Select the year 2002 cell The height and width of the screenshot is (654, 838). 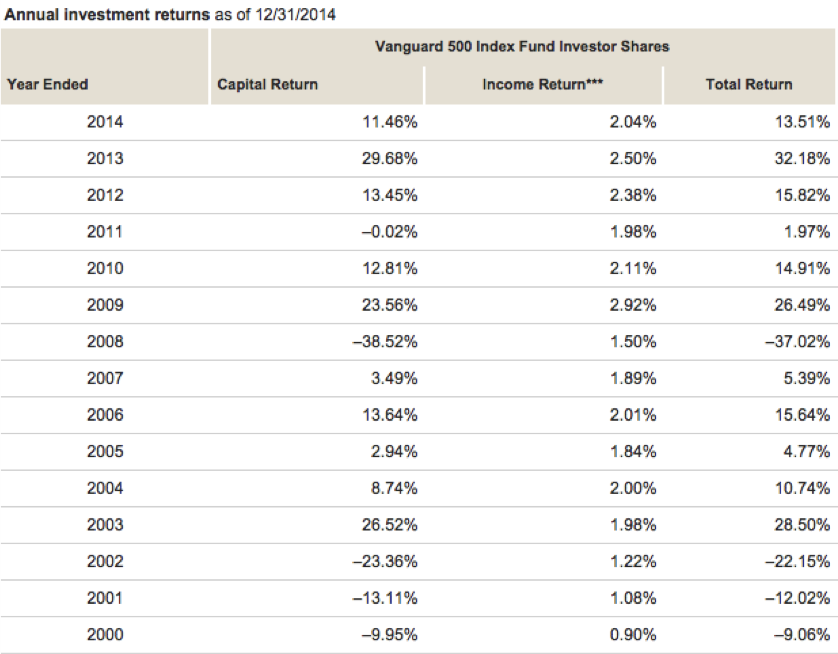[x=105, y=562]
